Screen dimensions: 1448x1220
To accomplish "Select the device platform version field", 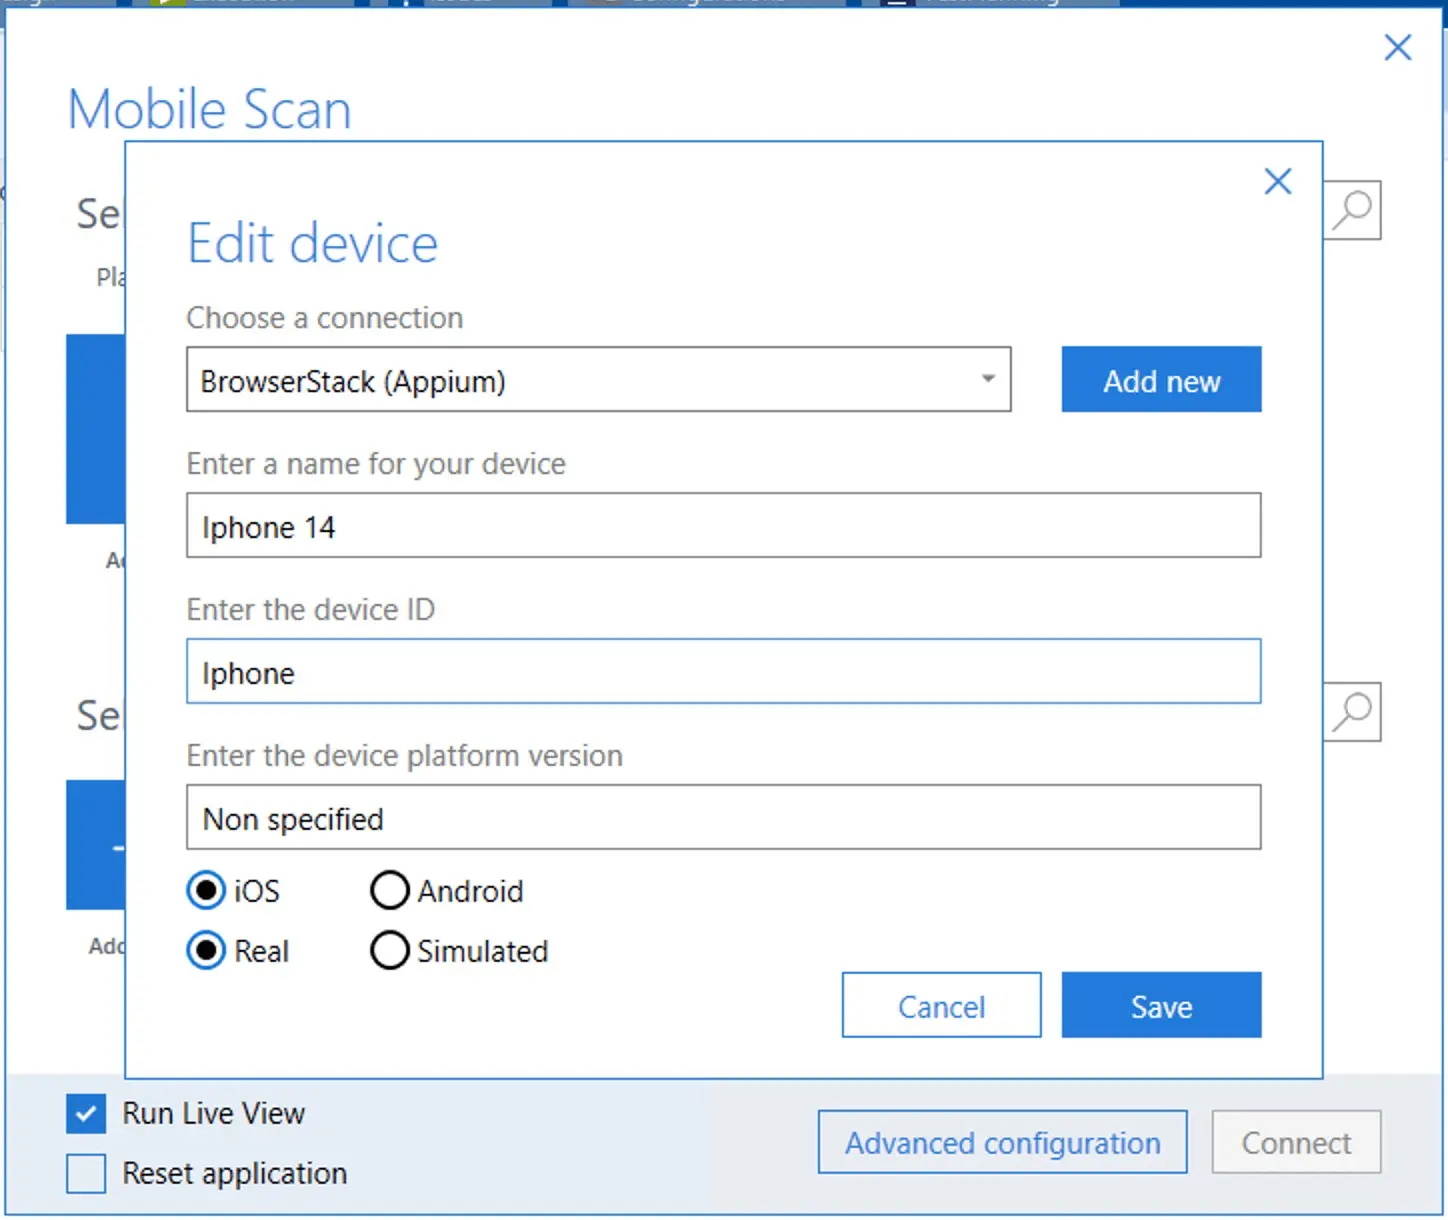I will pos(722,818).
